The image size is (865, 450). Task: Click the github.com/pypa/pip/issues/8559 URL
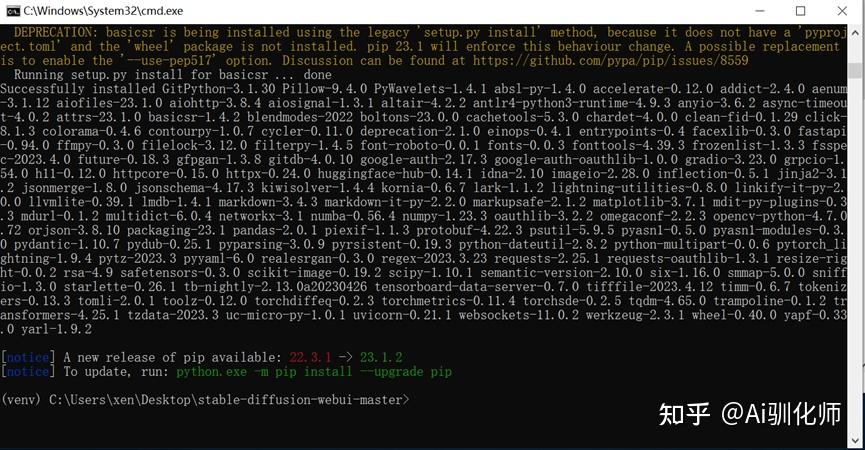coord(611,61)
